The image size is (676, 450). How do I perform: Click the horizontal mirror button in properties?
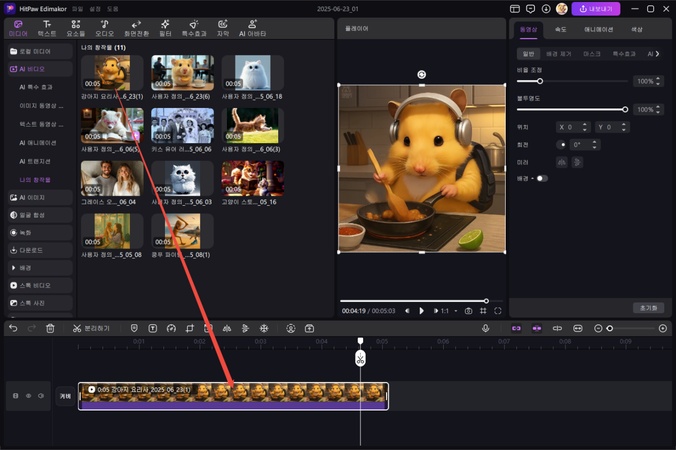point(562,162)
